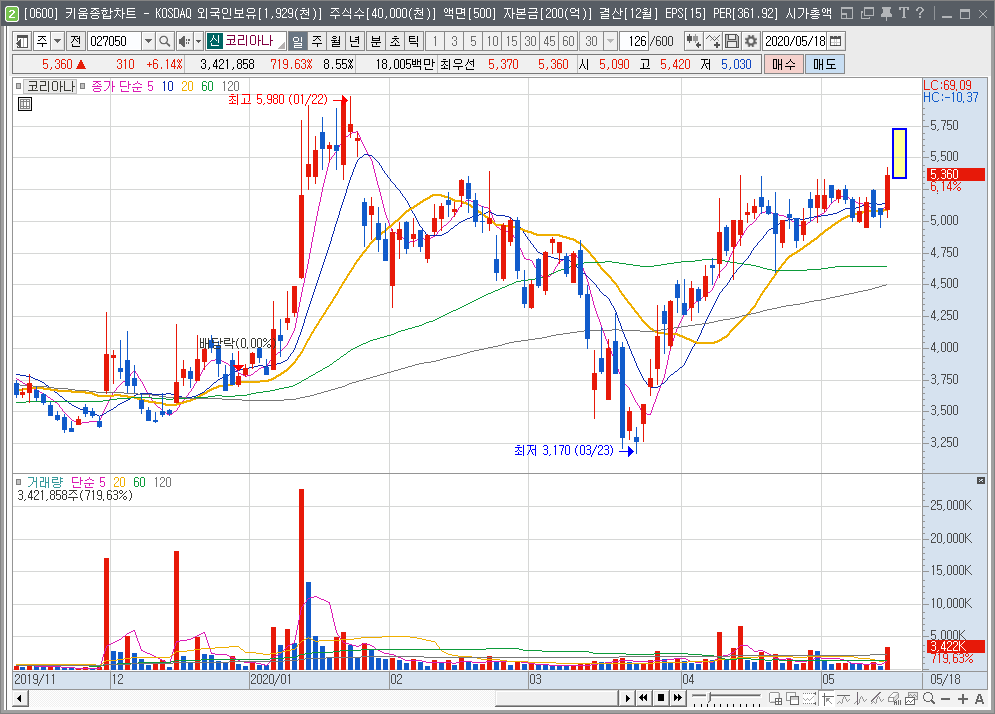Choose the 15 interval button
Screen dimensions: 995x714
tap(511, 41)
